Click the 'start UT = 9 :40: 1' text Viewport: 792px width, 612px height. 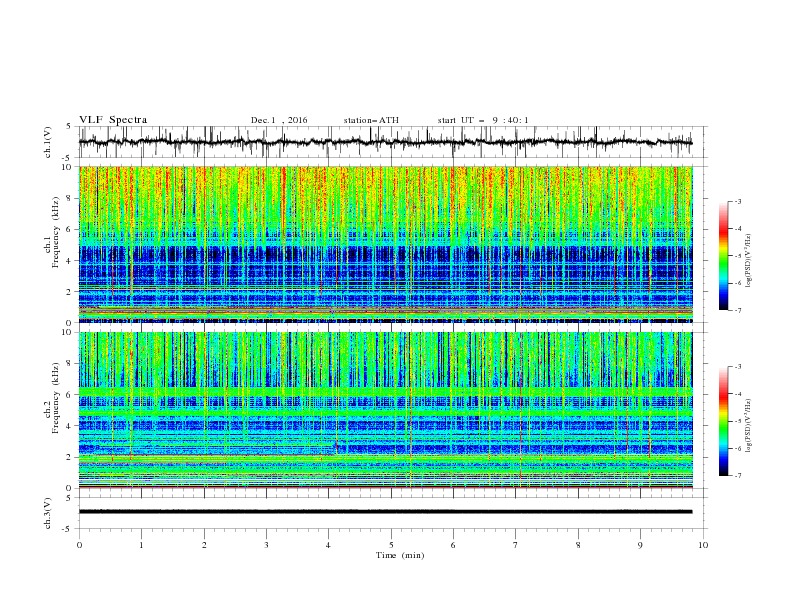click(x=483, y=120)
